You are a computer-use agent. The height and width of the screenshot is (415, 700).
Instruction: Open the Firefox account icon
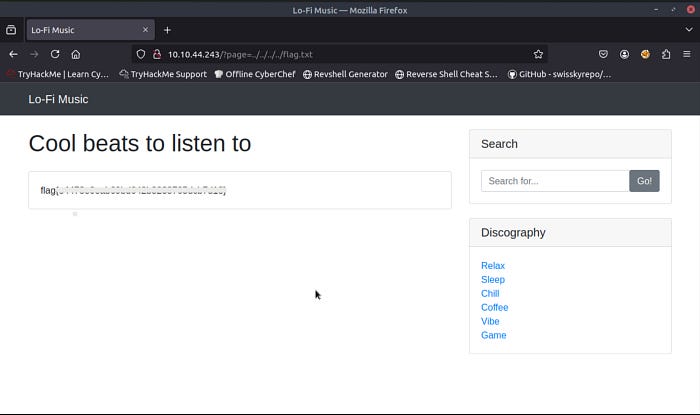(624, 54)
